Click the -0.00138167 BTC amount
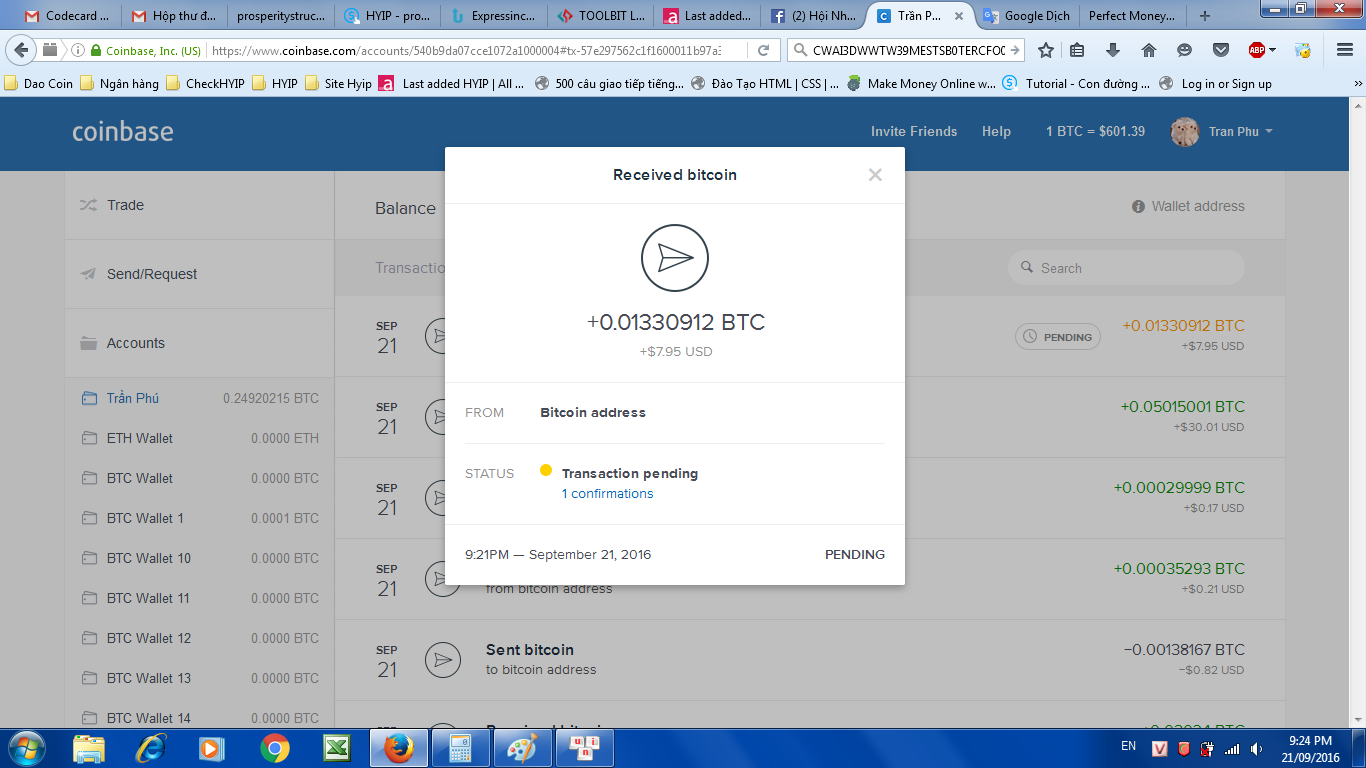Image resolution: width=1366 pixels, height=768 pixels. point(1184,650)
